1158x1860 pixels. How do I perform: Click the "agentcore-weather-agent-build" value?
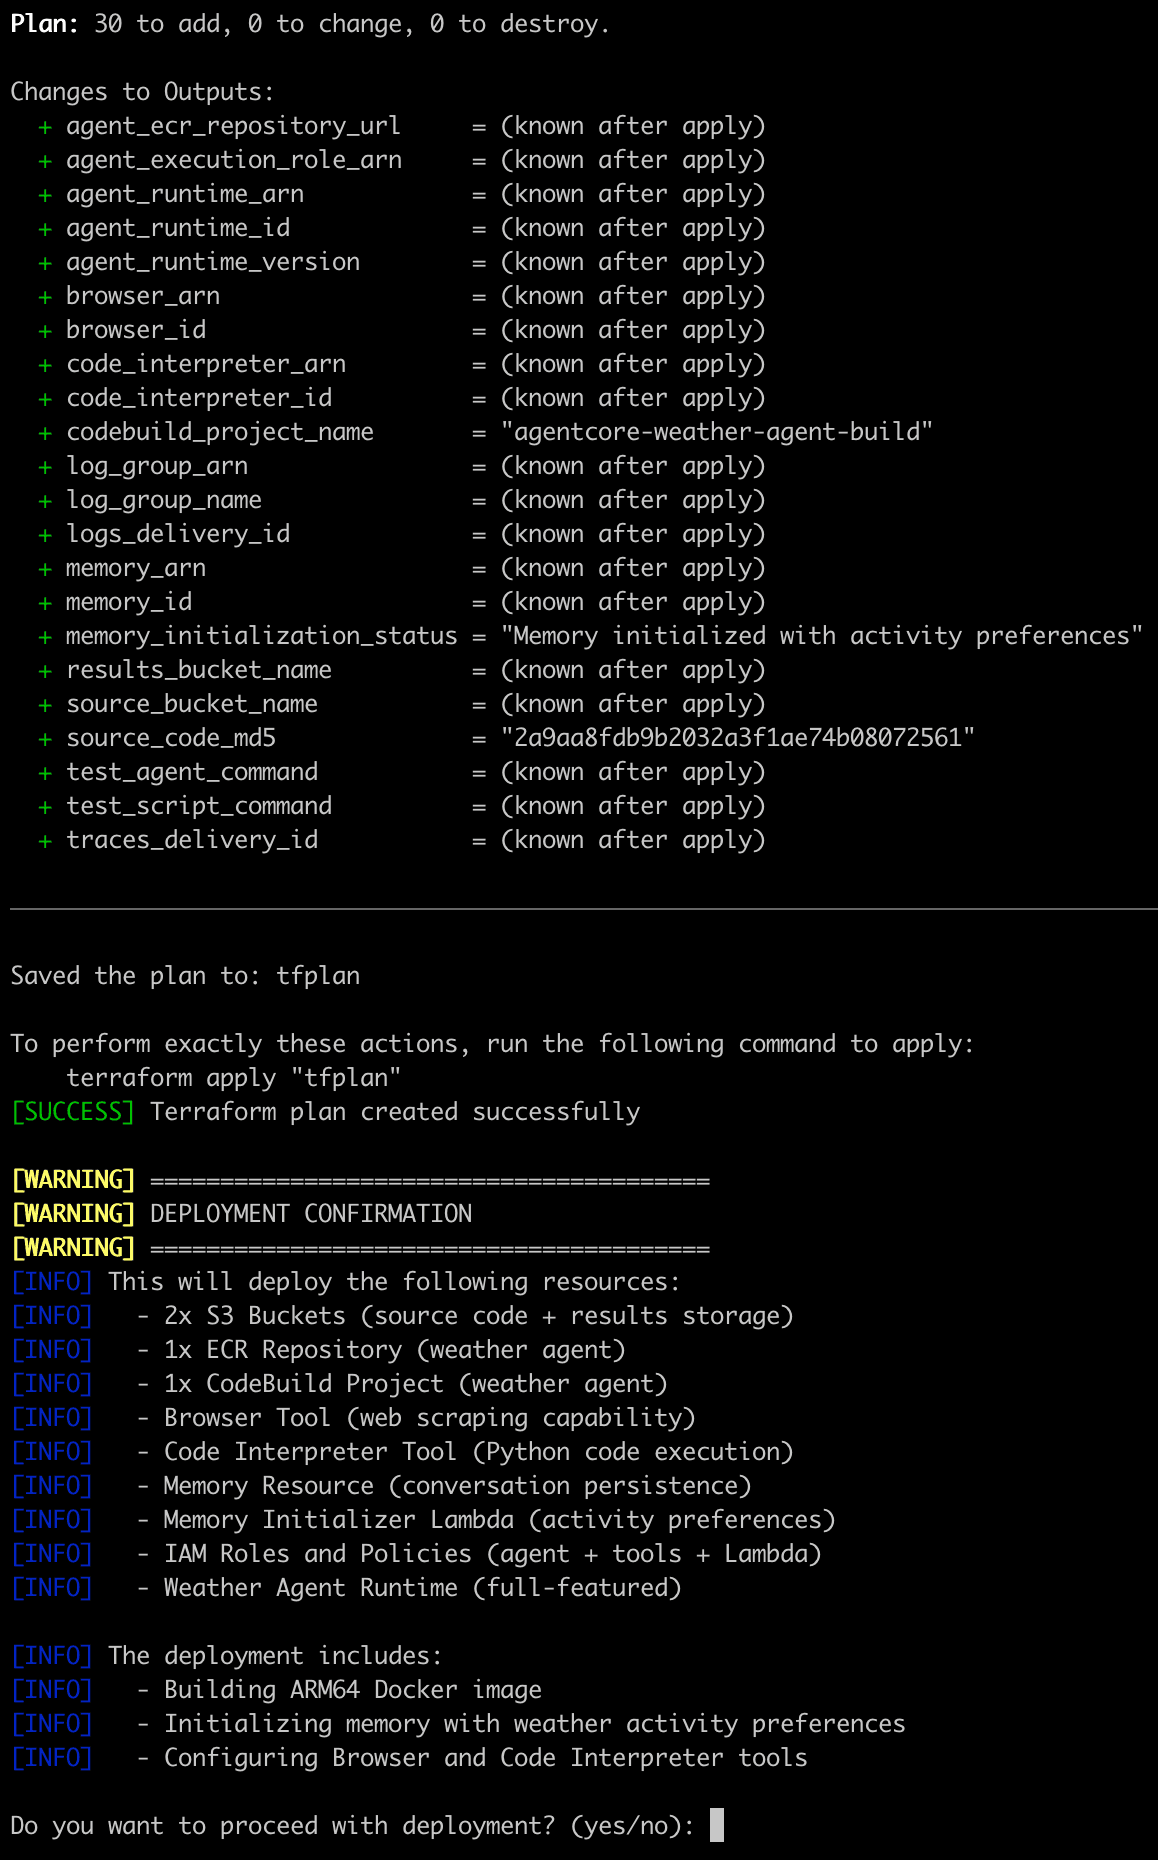pos(717,432)
